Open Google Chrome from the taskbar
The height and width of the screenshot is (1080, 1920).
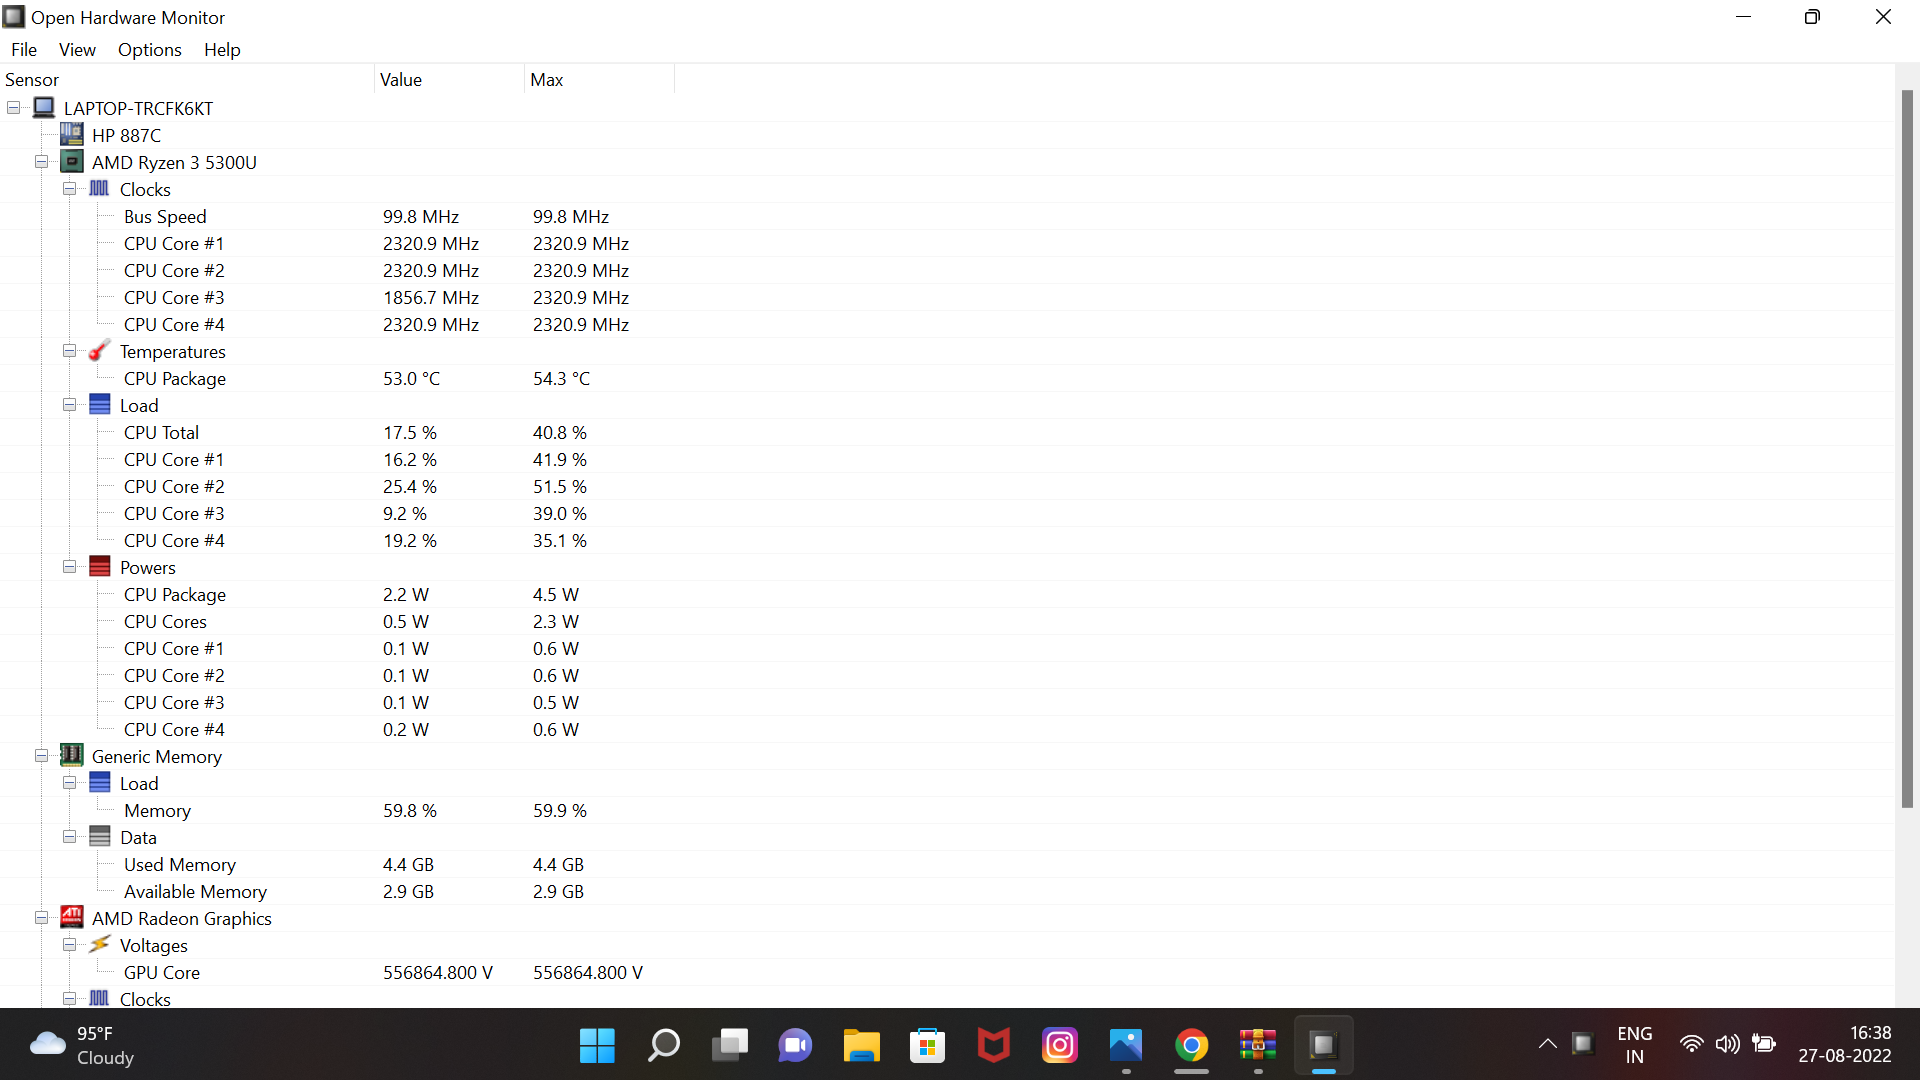[x=1191, y=1044]
